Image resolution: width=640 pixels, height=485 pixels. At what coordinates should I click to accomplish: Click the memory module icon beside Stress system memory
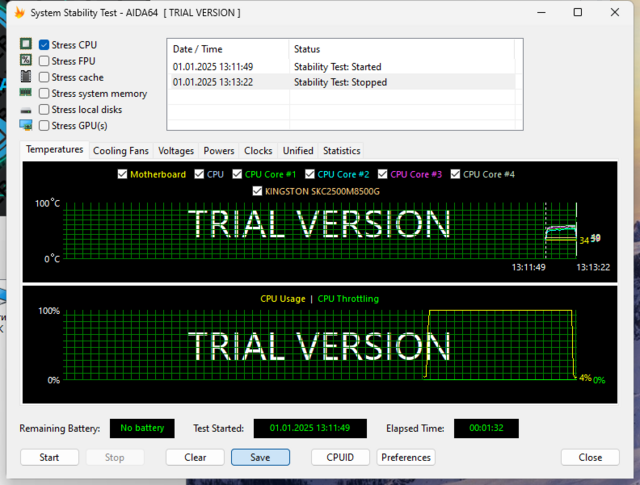click(26, 93)
